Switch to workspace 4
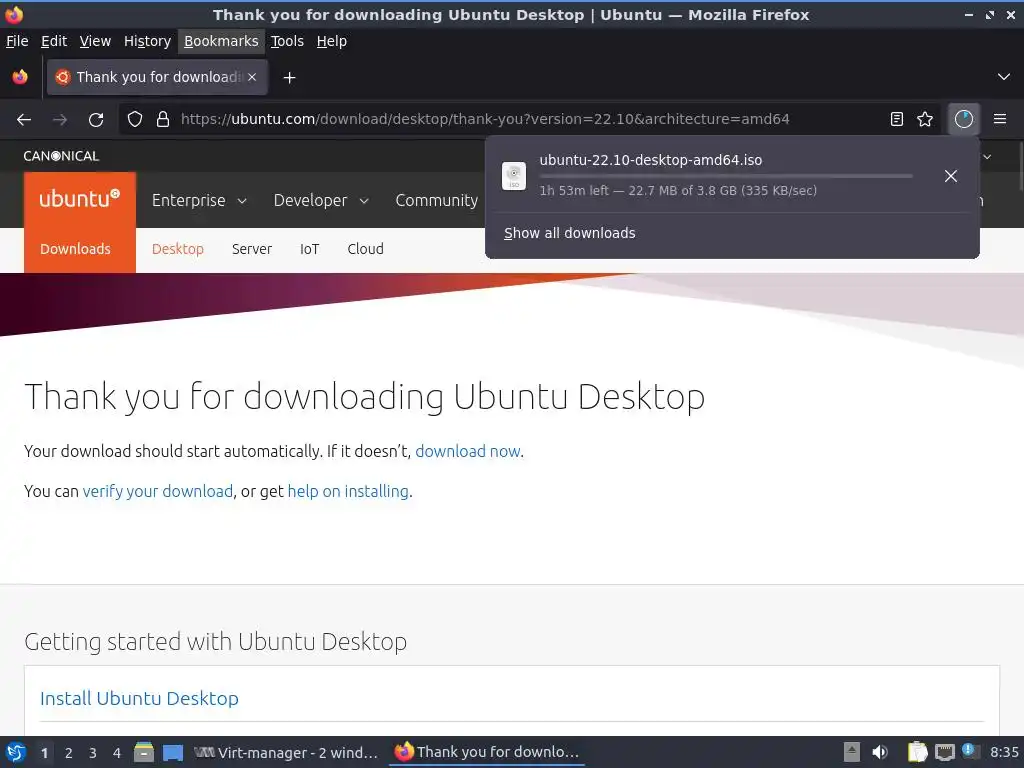1024x768 pixels. pyautogui.click(x=117, y=753)
